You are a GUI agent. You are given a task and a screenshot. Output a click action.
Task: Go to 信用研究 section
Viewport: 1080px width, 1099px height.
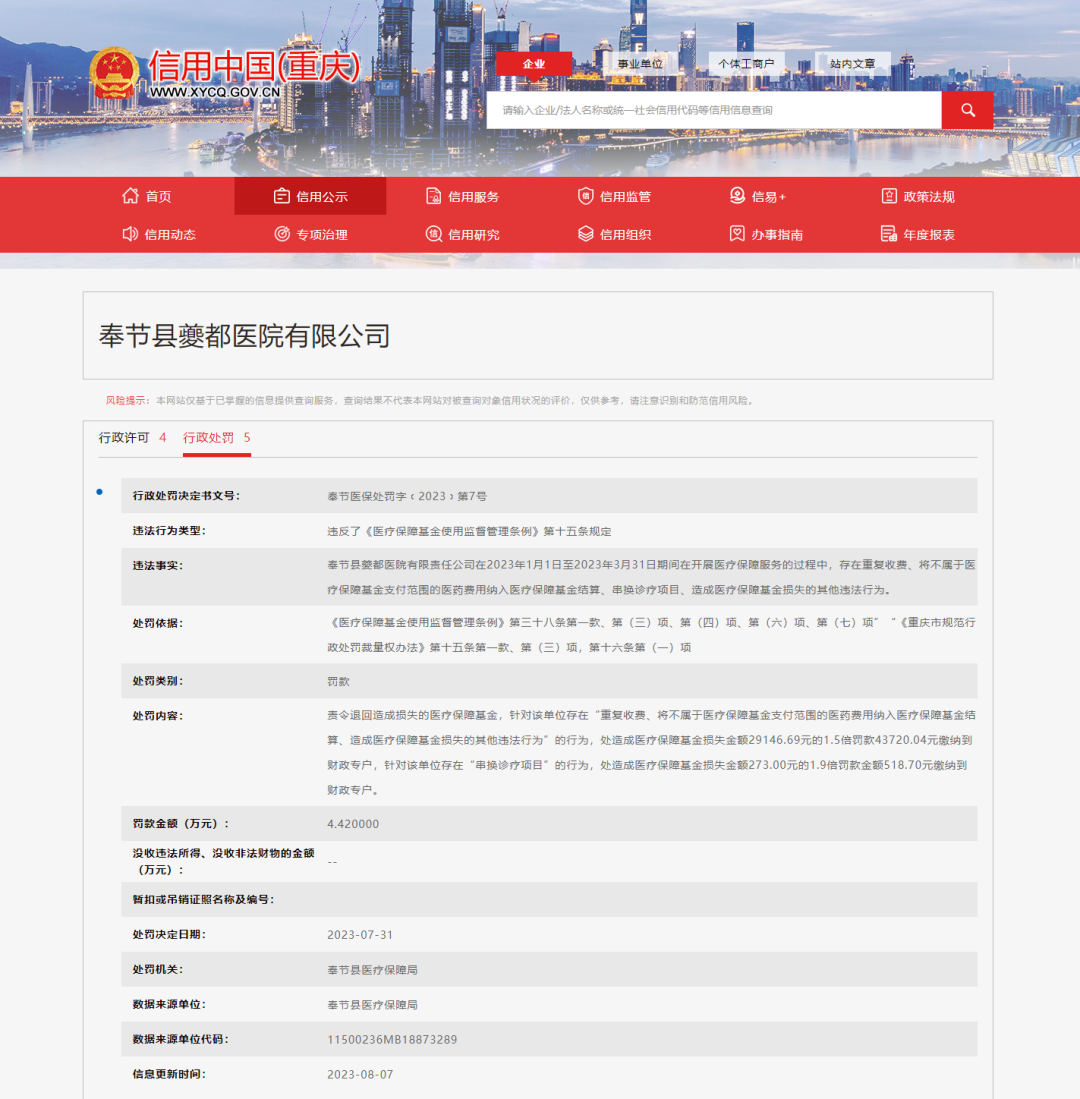pos(474,234)
